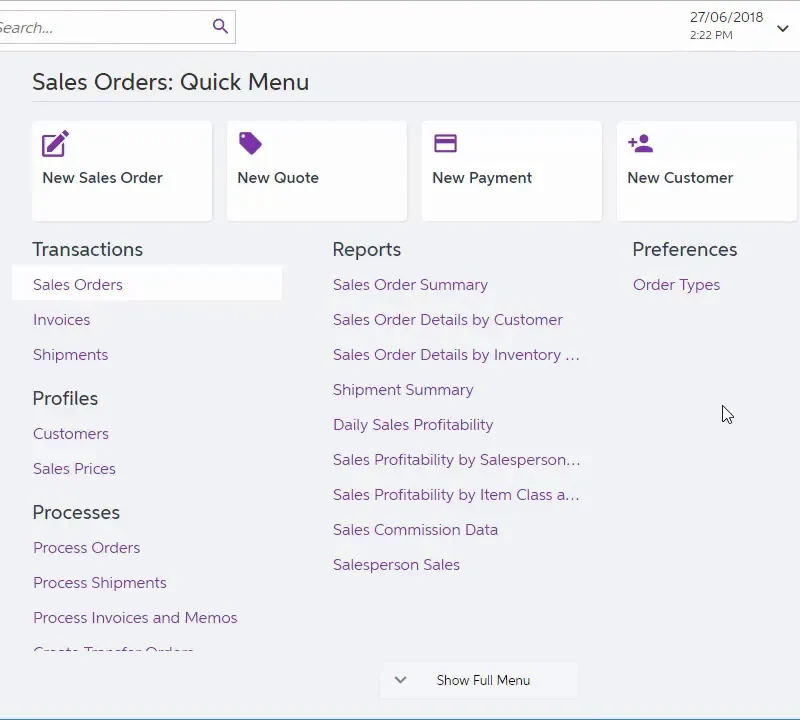Open Sales Profitability by Salesperson report
This screenshot has height=720, width=800.
(457, 460)
